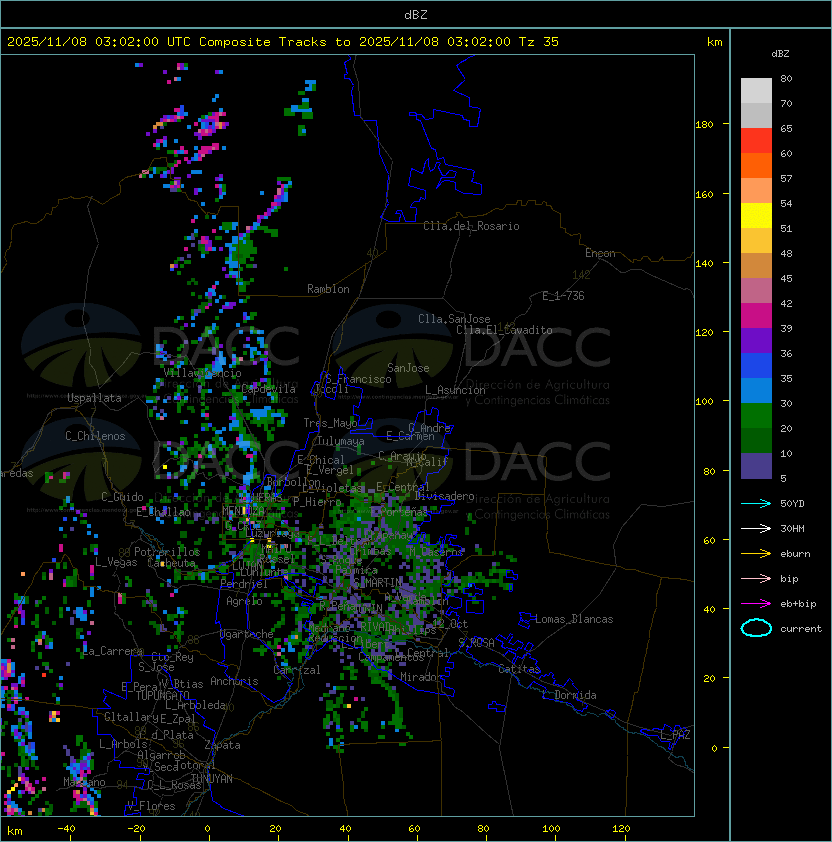The height and width of the screenshot is (842, 832).
Task: Pick the gold 48-51 dBZ swatch
Action: [756, 241]
